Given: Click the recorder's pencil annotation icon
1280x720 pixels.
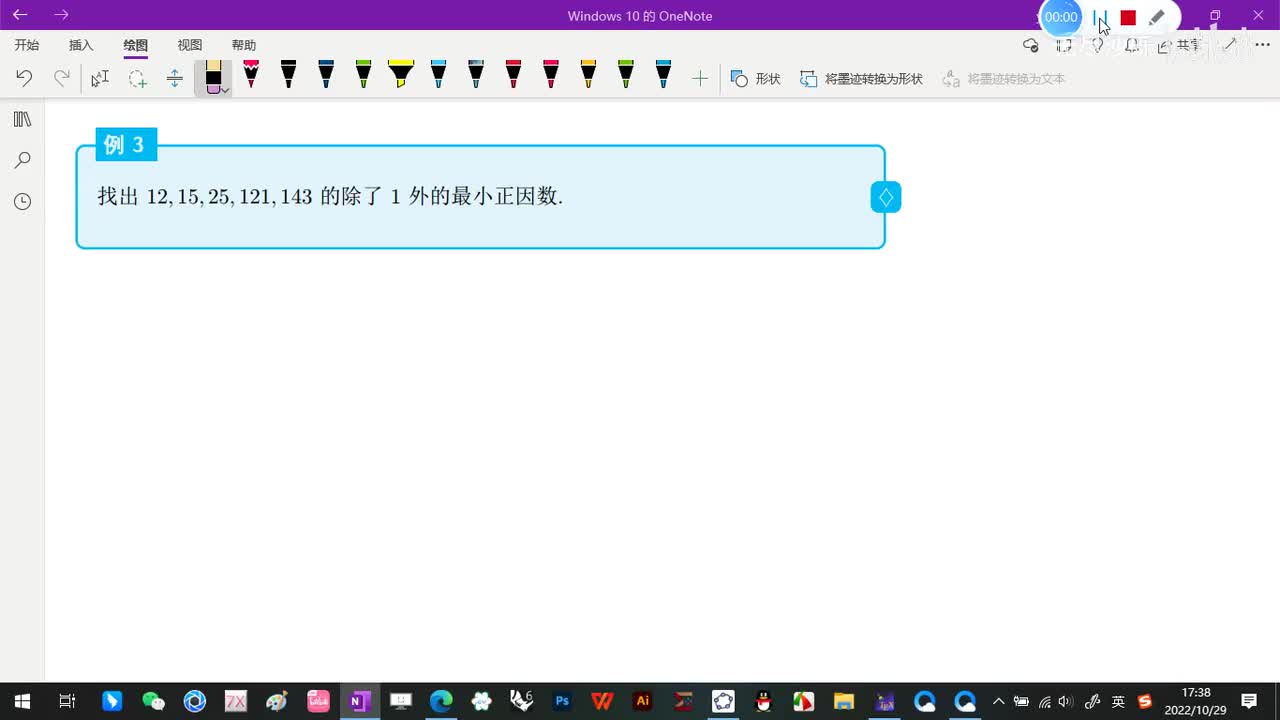Looking at the screenshot, I should [x=1157, y=17].
